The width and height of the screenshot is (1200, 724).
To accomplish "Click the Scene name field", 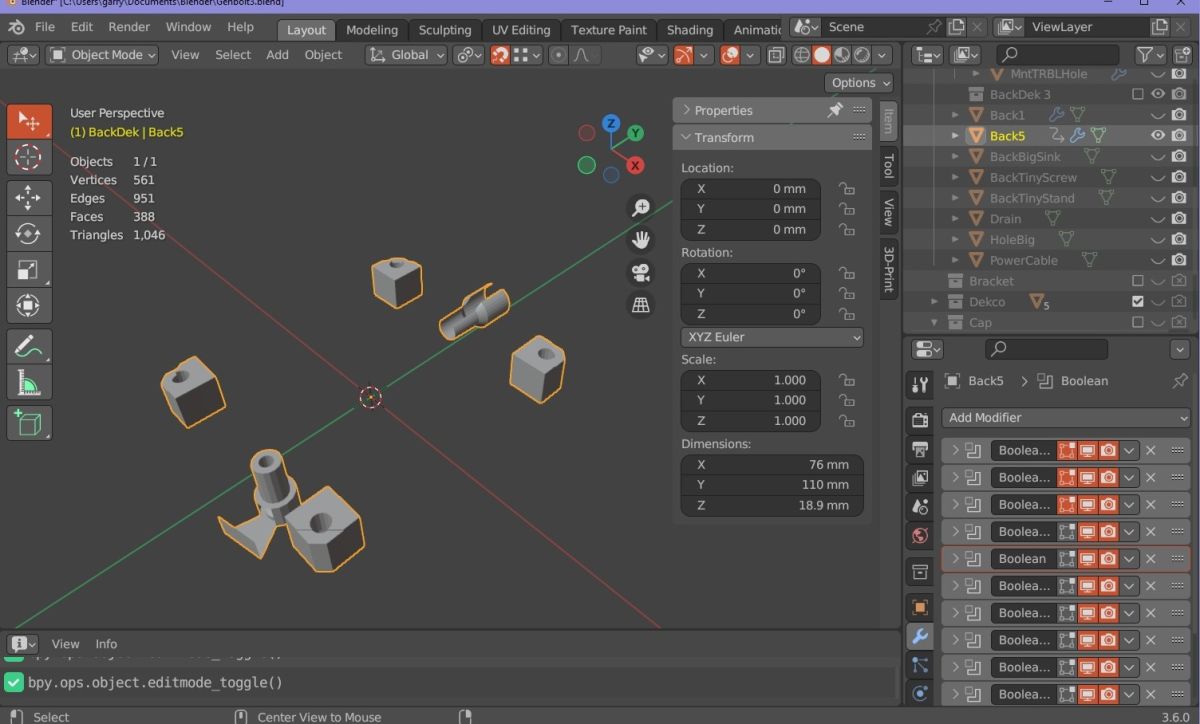I will [x=872, y=27].
